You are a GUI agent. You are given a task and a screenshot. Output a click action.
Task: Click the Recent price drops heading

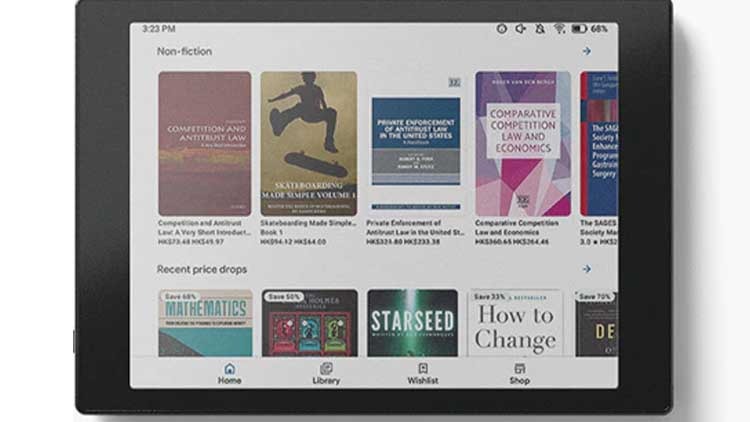201,269
